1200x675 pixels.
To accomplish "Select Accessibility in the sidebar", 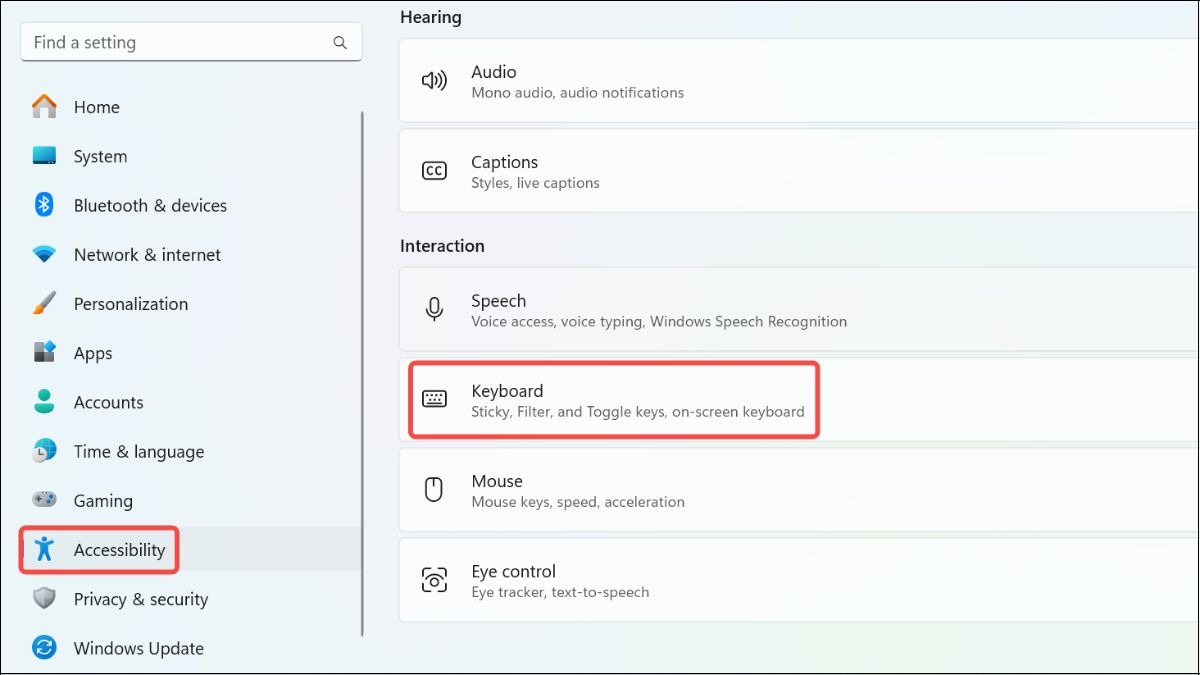I will (x=191, y=549).
